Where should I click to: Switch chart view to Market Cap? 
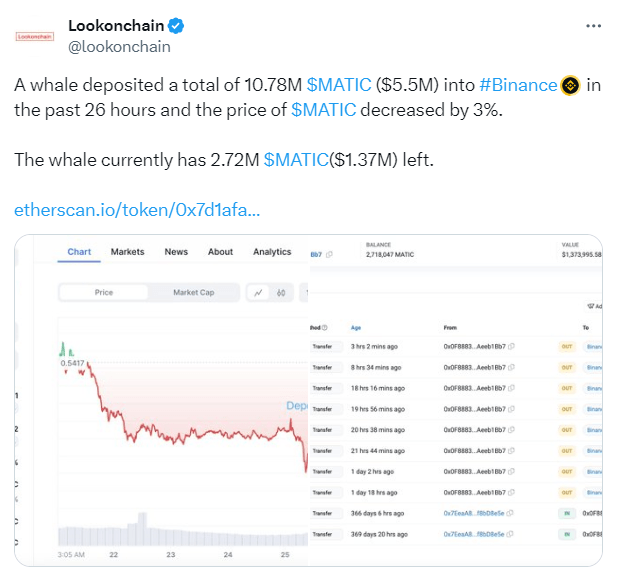point(193,293)
